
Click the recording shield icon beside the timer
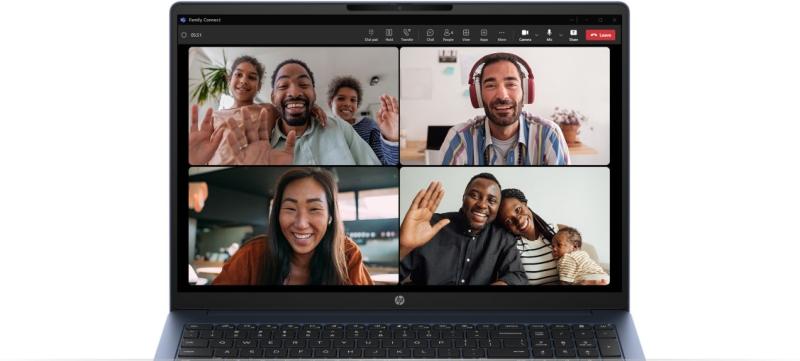[184, 35]
